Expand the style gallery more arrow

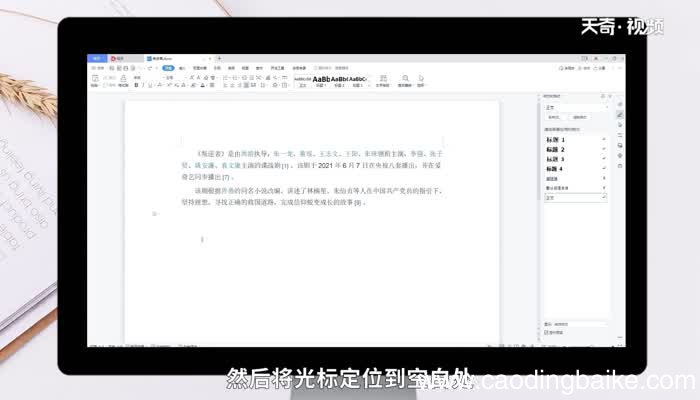click(x=369, y=85)
